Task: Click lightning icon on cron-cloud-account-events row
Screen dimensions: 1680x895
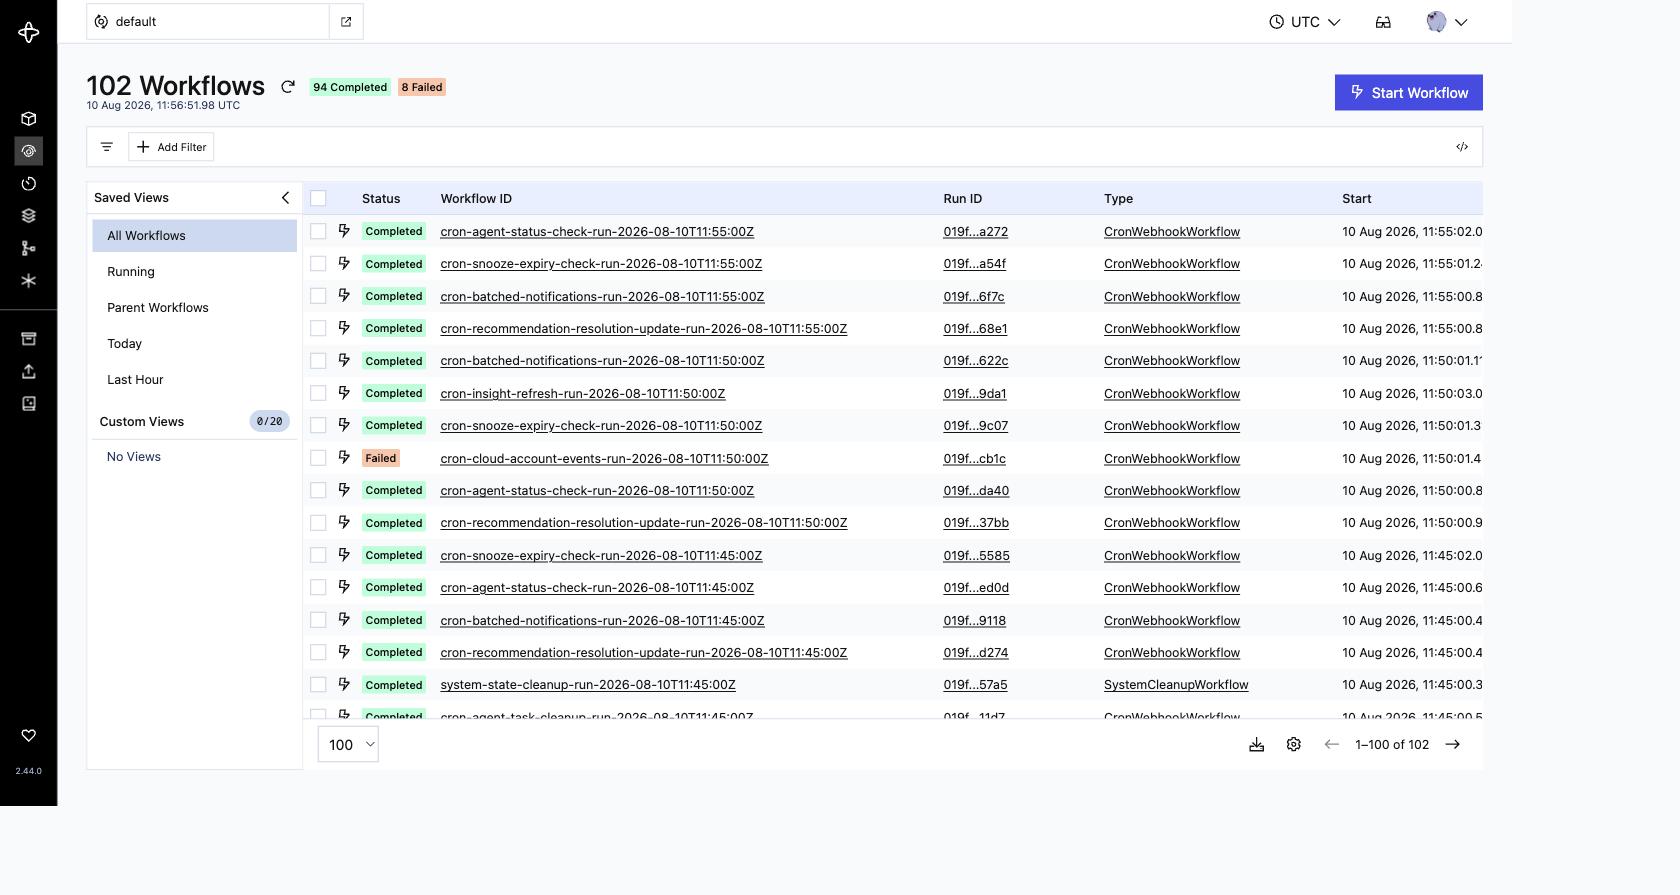Action: (344, 457)
